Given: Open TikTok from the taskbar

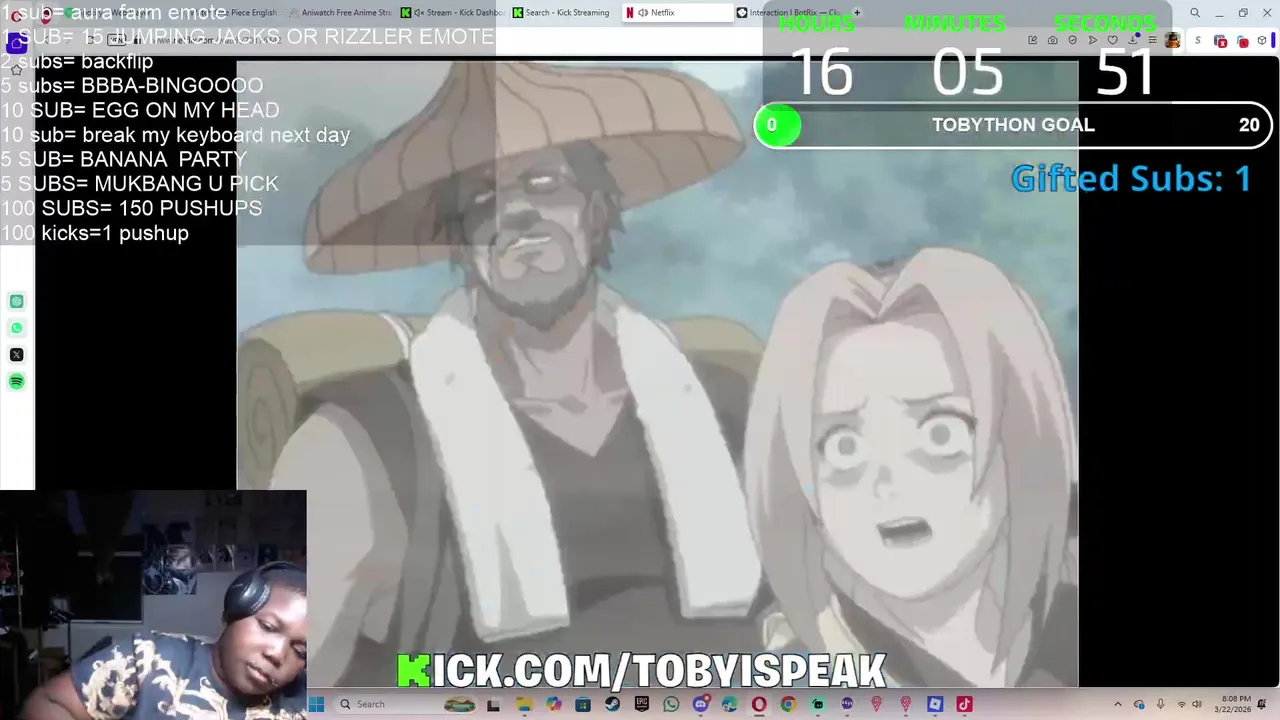Looking at the screenshot, I should 964,705.
